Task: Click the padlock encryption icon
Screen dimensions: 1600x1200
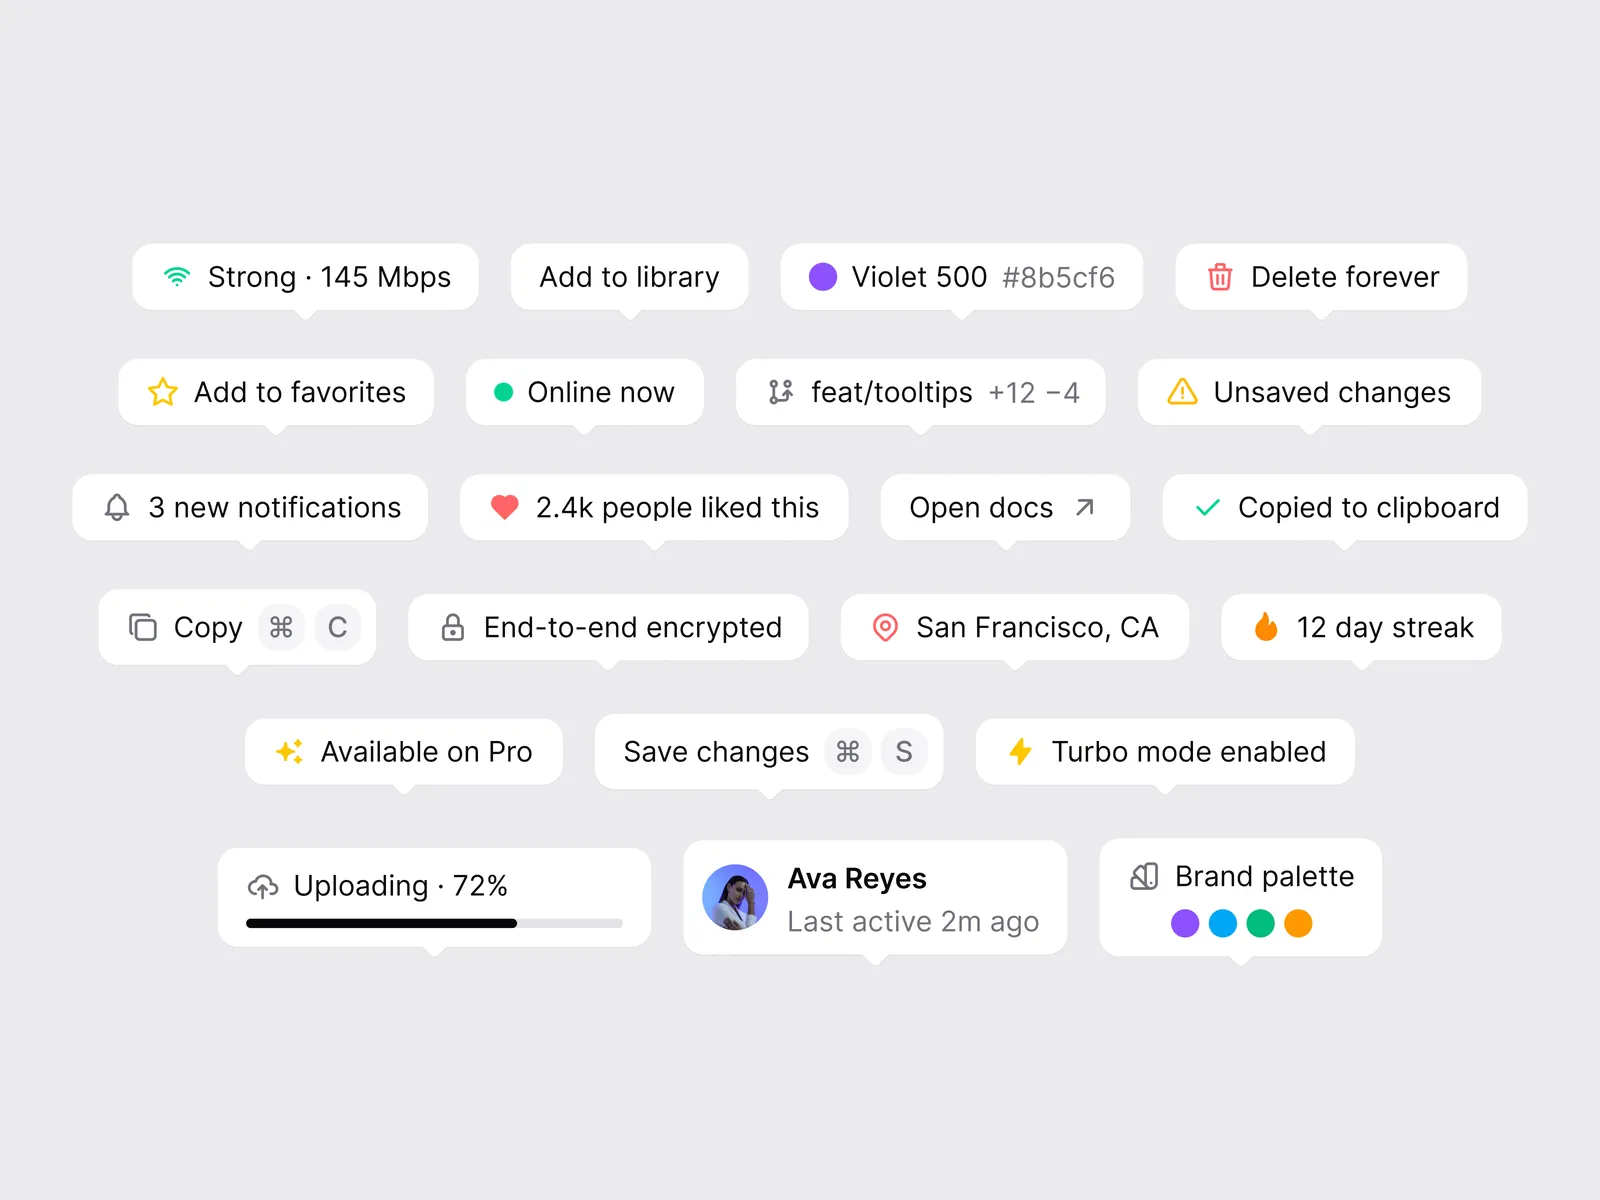Action: tap(453, 627)
